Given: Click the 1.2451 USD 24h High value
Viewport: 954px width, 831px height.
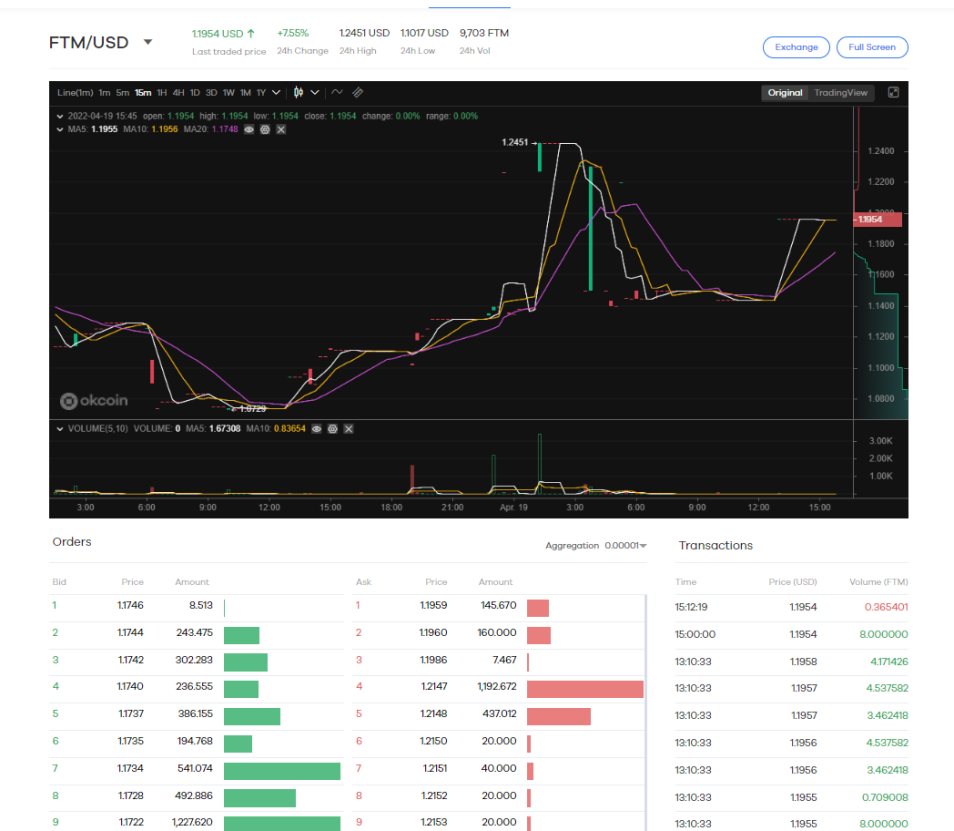Looking at the screenshot, I should (364, 33).
